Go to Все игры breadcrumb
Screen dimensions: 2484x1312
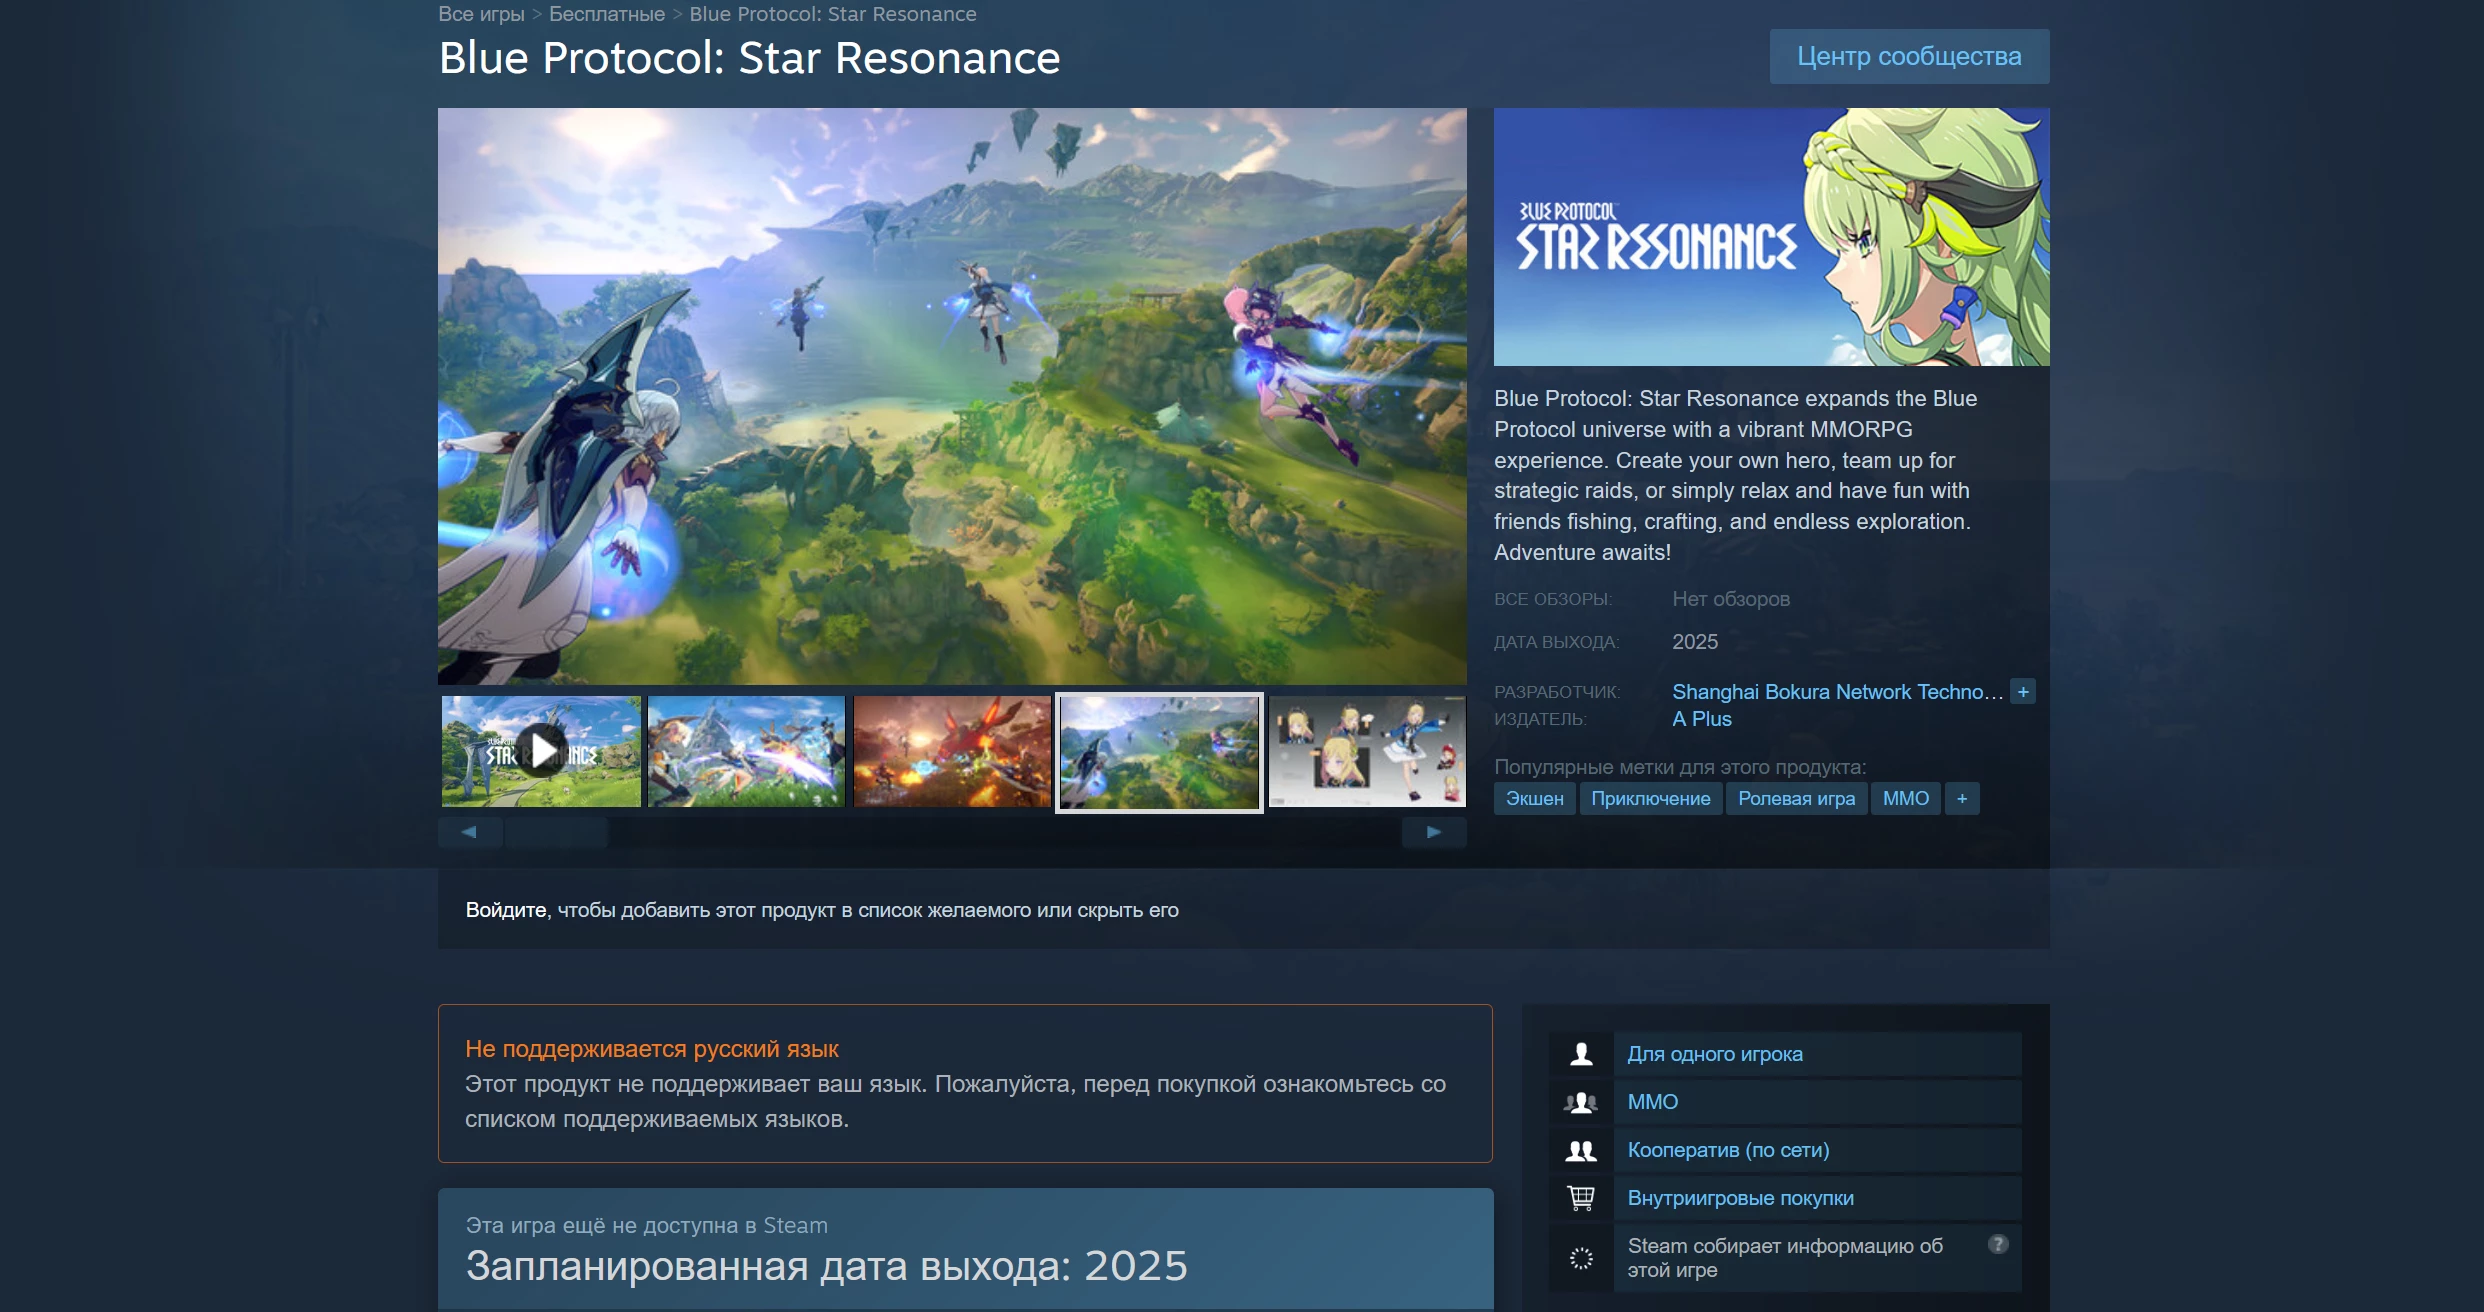pos(481,14)
